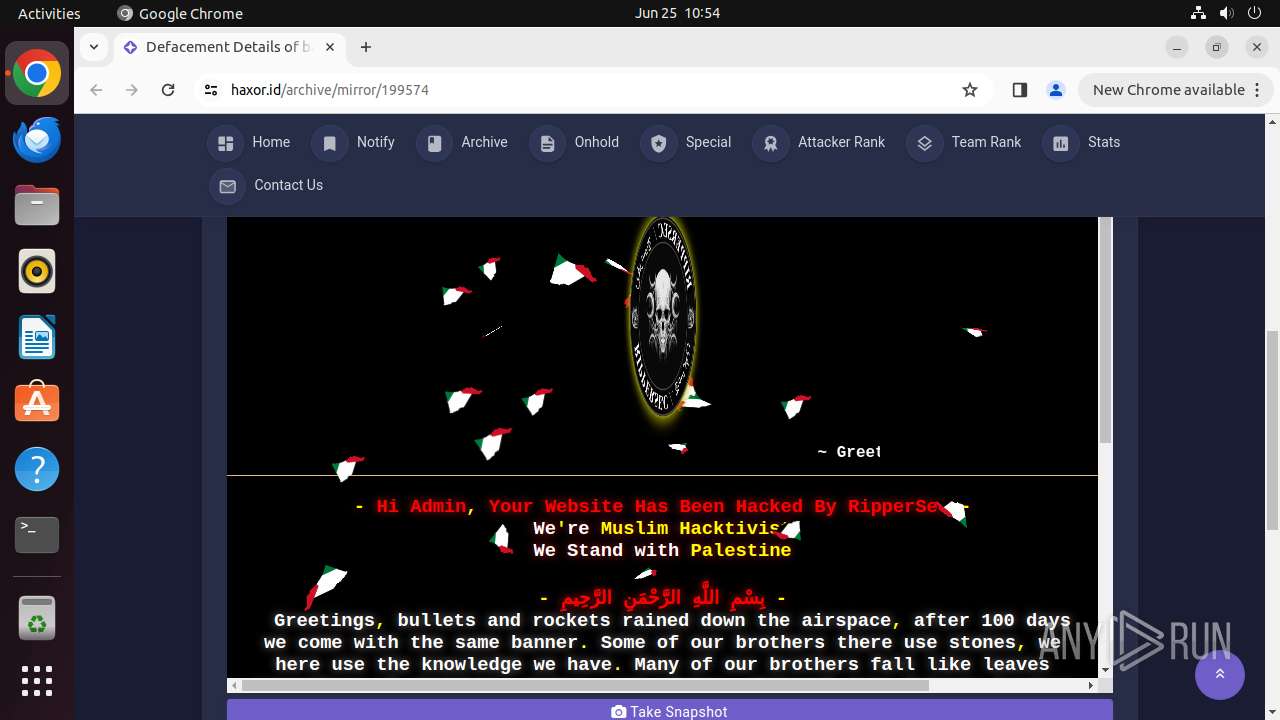1280x720 pixels.
Task: Click the skull logo emblem image
Action: pos(662,316)
